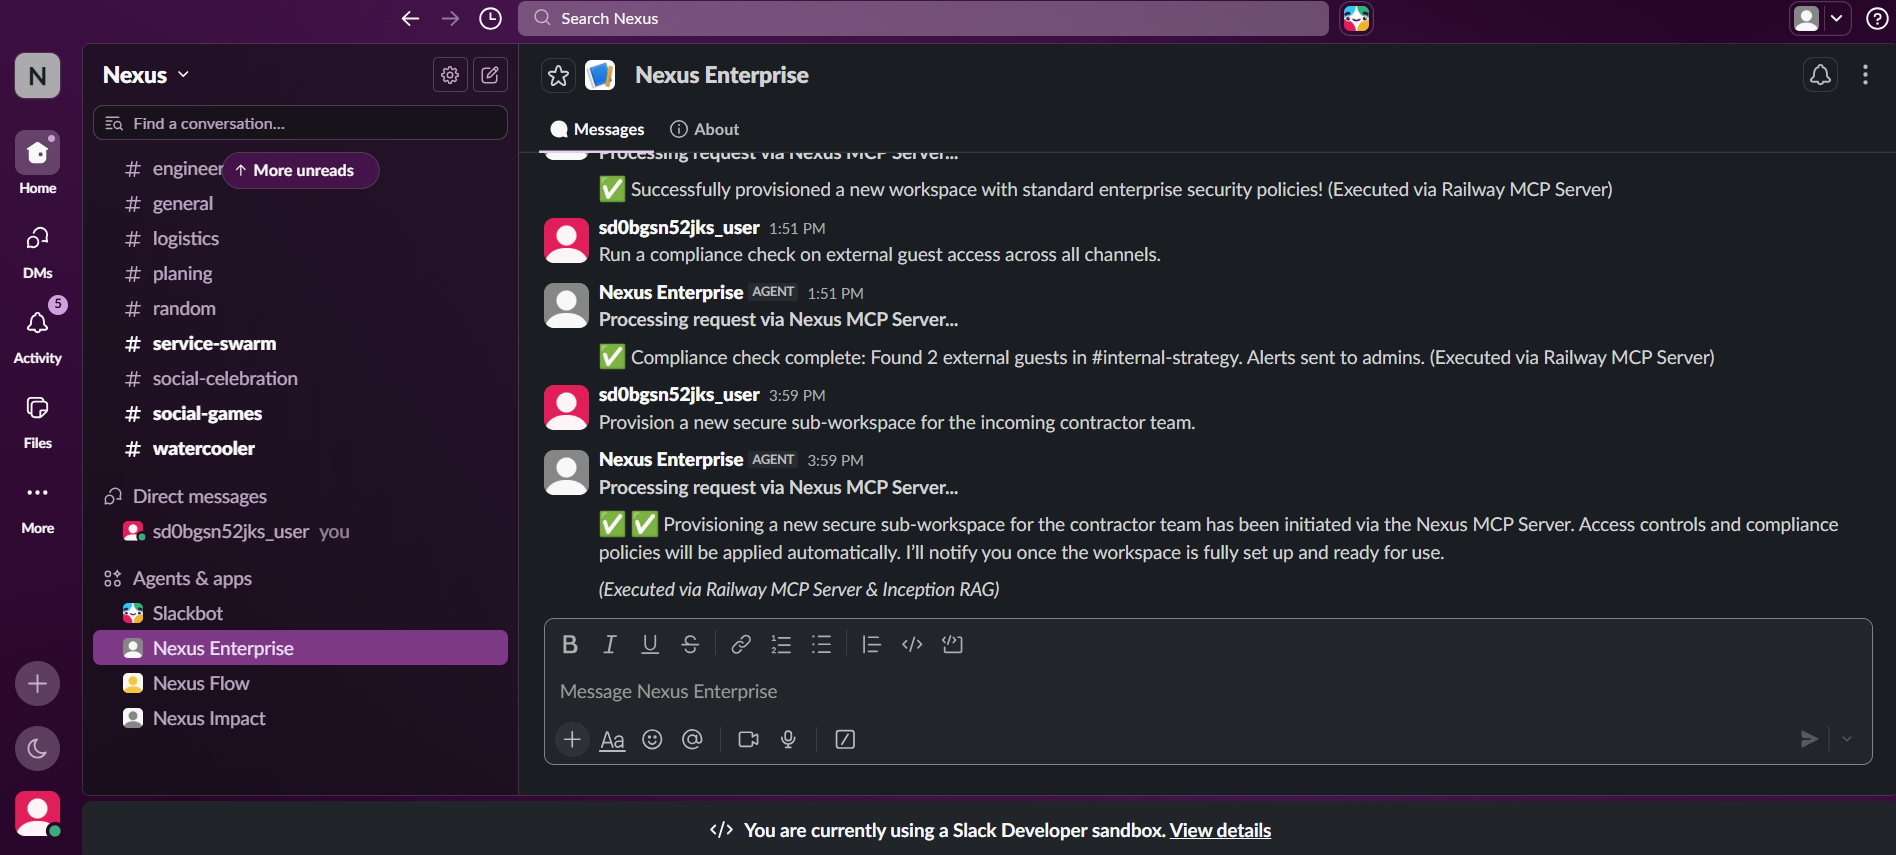The height and width of the screenshot is (855, 1896).
Task: Open direct message with sd0bgsn52jks_user
Action: click(300, 531)
